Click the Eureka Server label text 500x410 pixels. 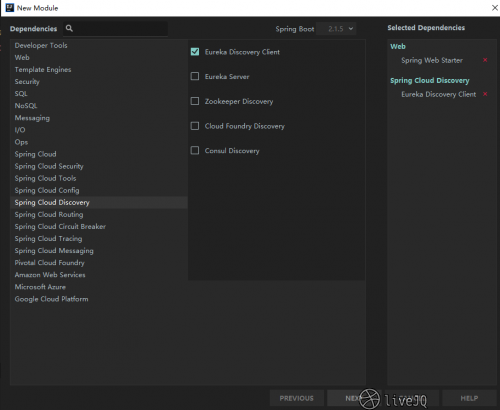point(227,77)
